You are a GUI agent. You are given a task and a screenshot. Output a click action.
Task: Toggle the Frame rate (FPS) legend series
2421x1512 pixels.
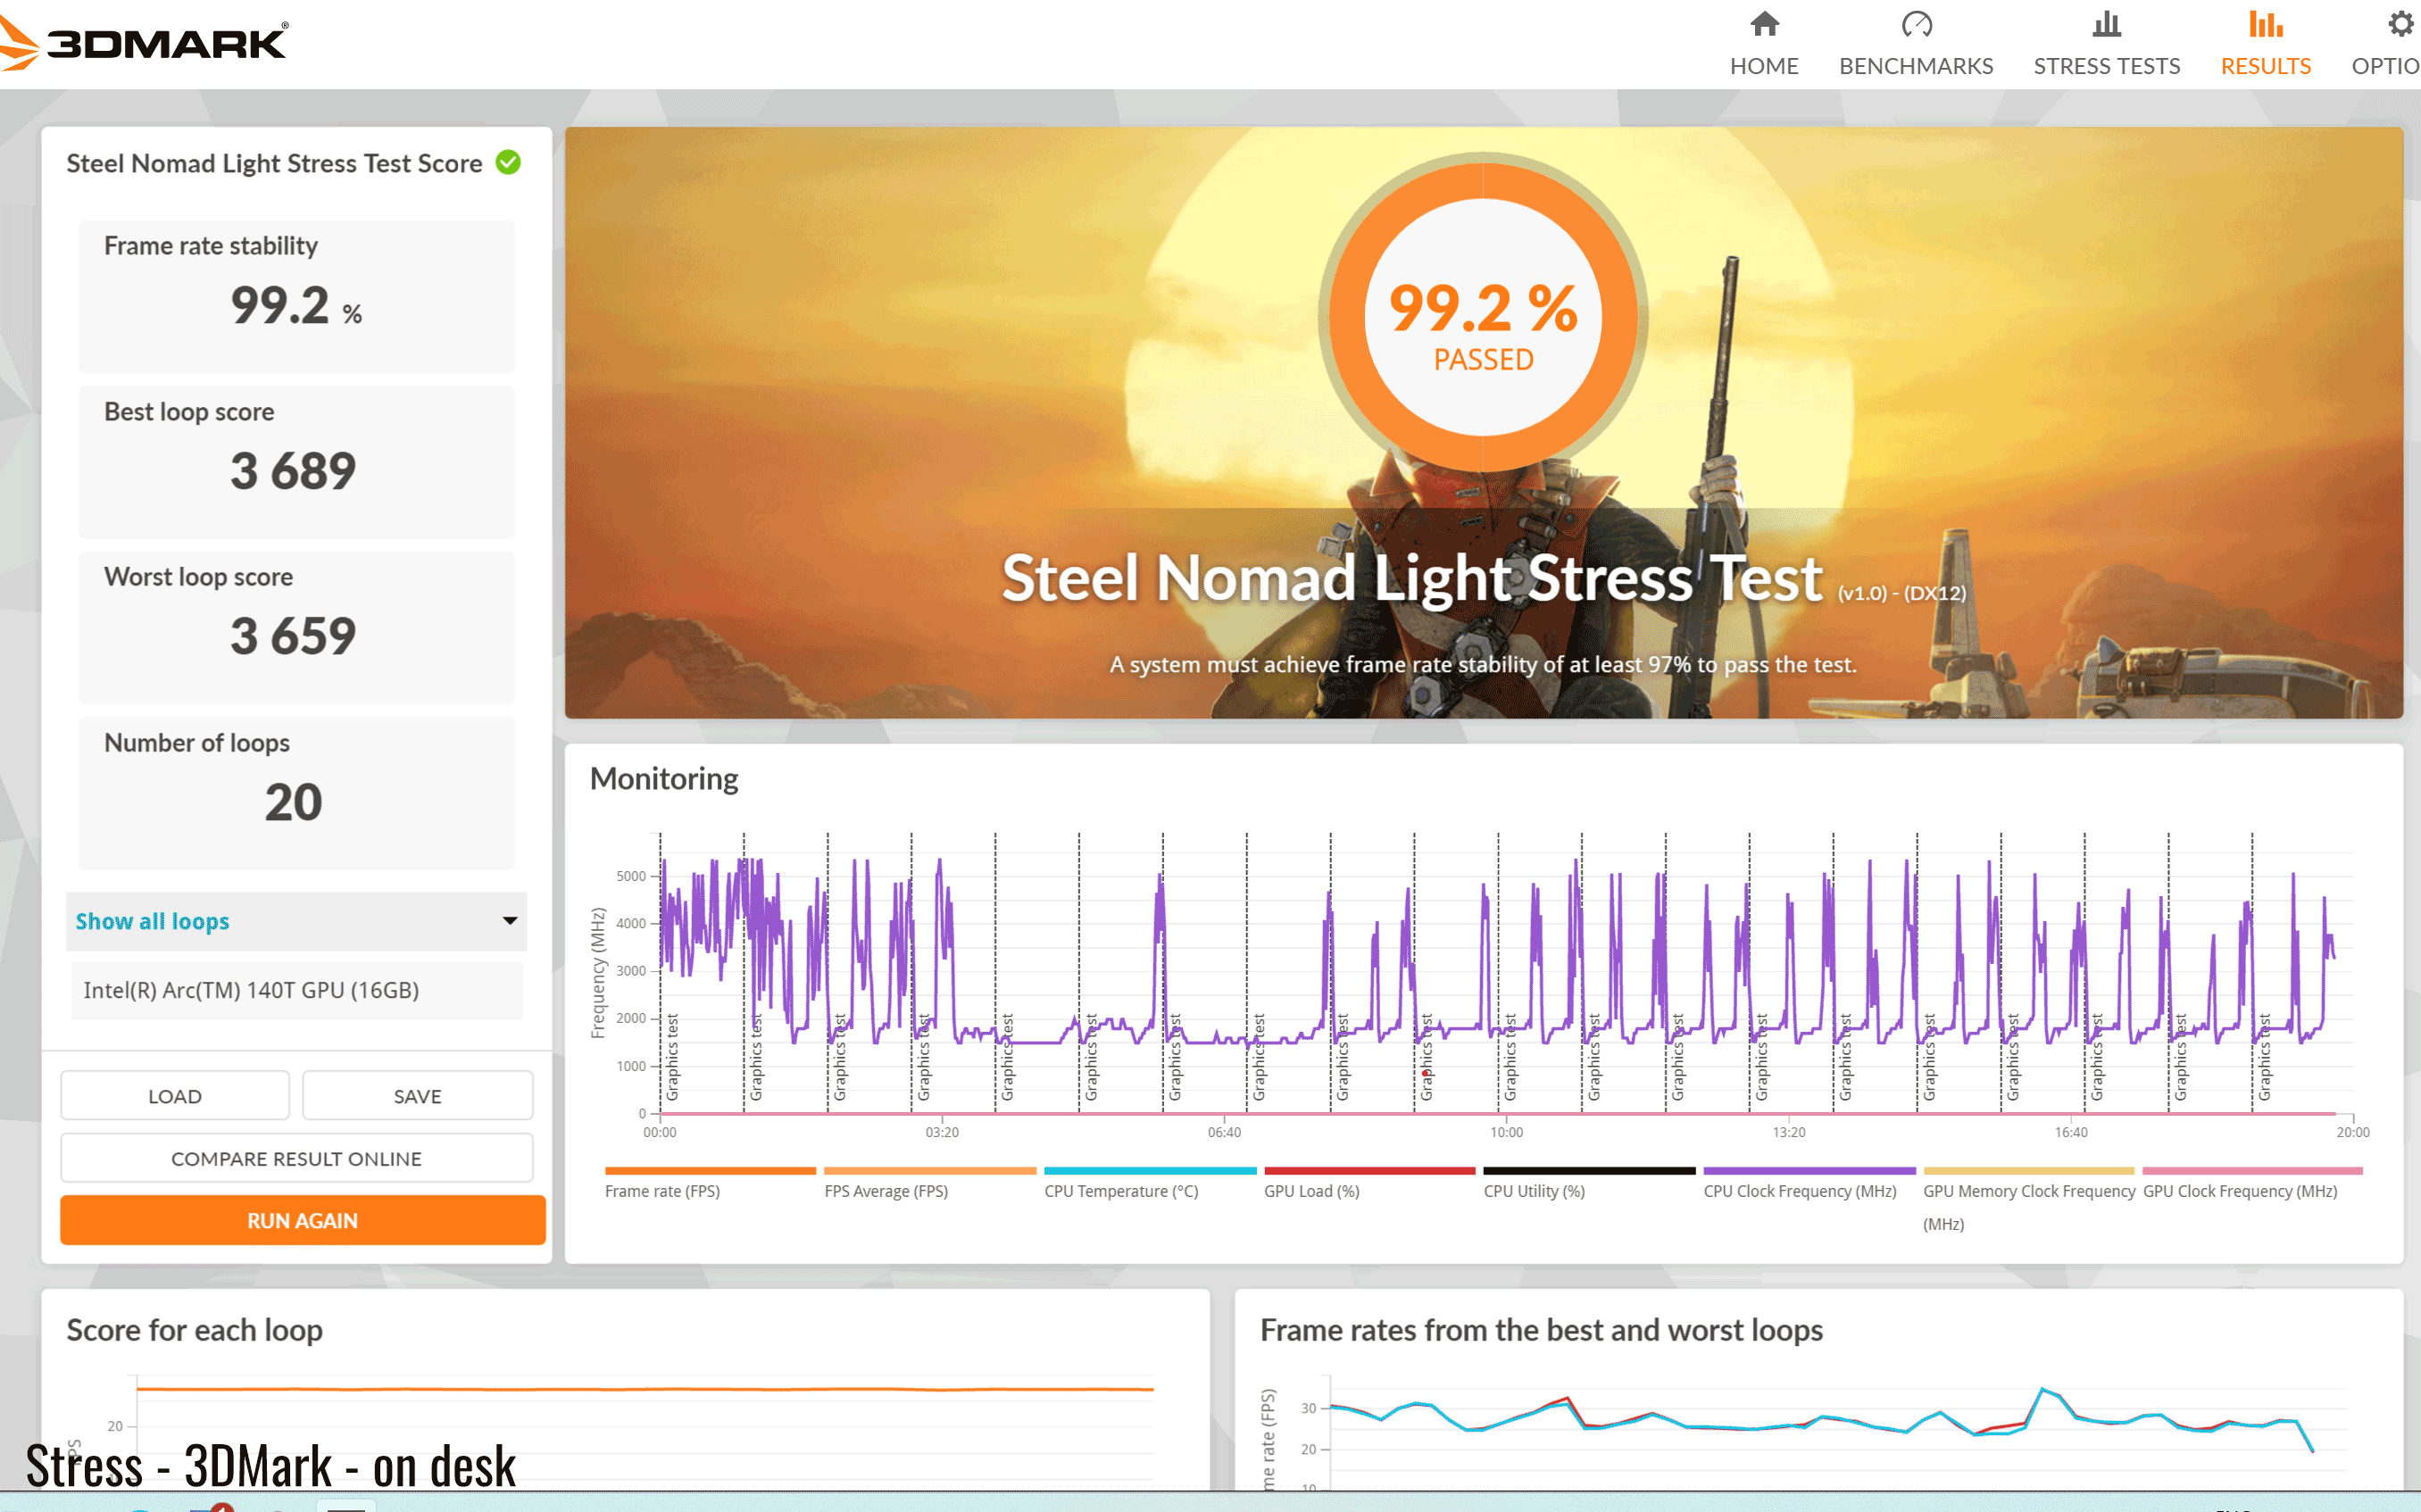click(710, 1183)
